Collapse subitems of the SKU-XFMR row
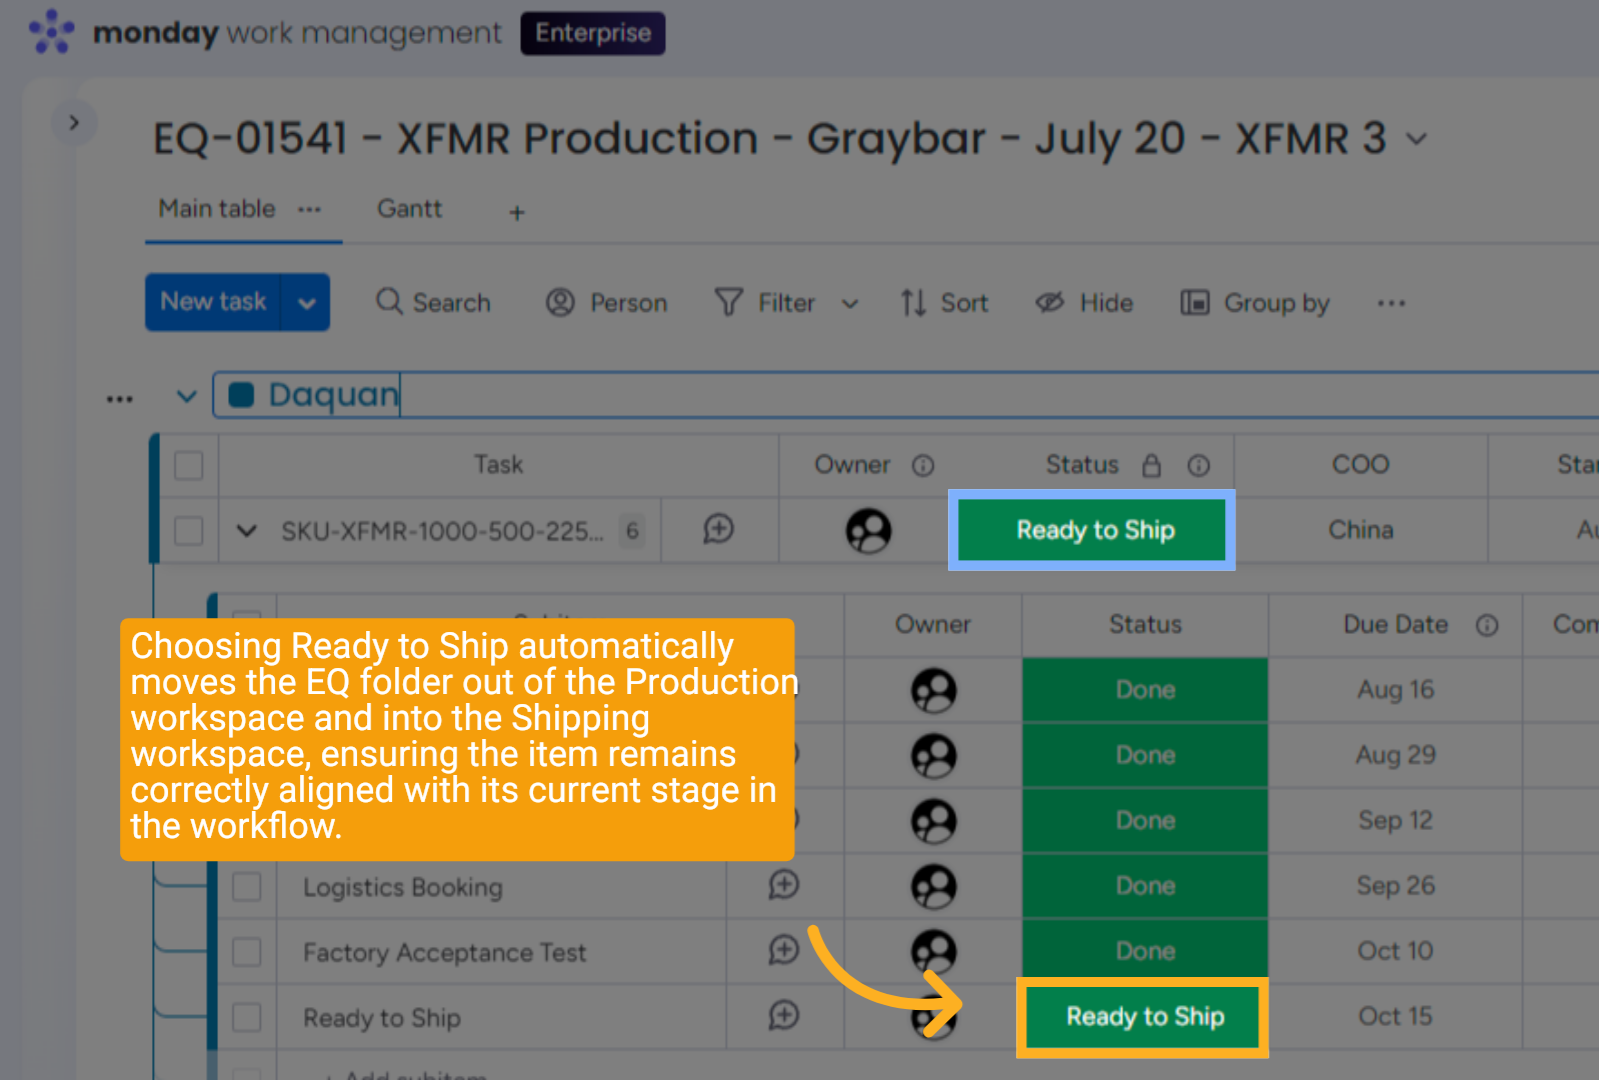The height and width of the screenshot is (1080, 1599). (246, 530)
